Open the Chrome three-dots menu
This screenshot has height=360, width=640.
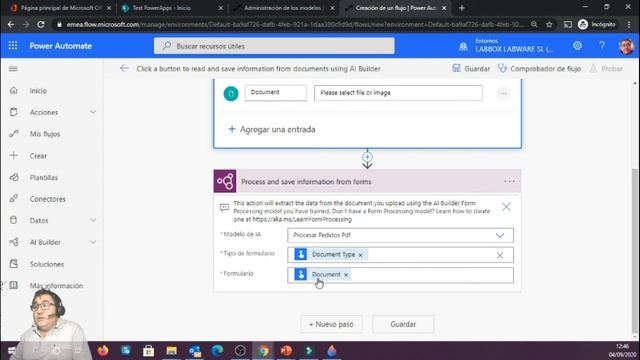[x=629, y=24]
